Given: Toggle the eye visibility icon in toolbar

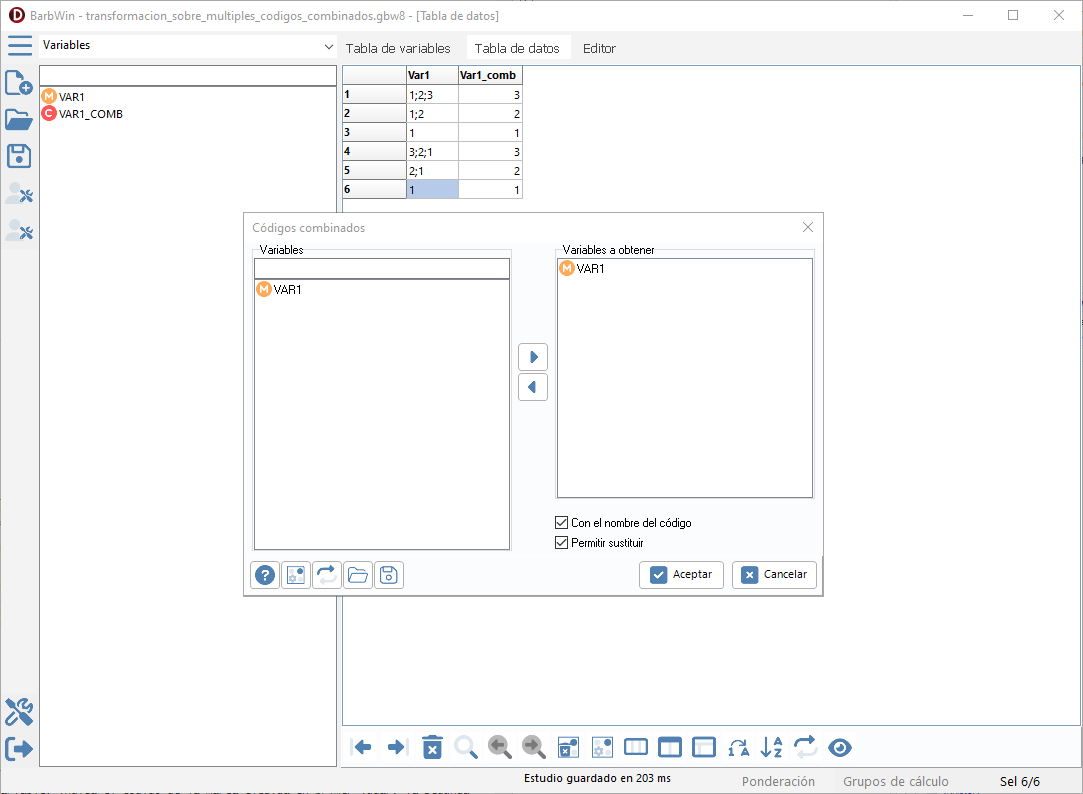Looking at the screenshot, I should [x=840, y=747].
